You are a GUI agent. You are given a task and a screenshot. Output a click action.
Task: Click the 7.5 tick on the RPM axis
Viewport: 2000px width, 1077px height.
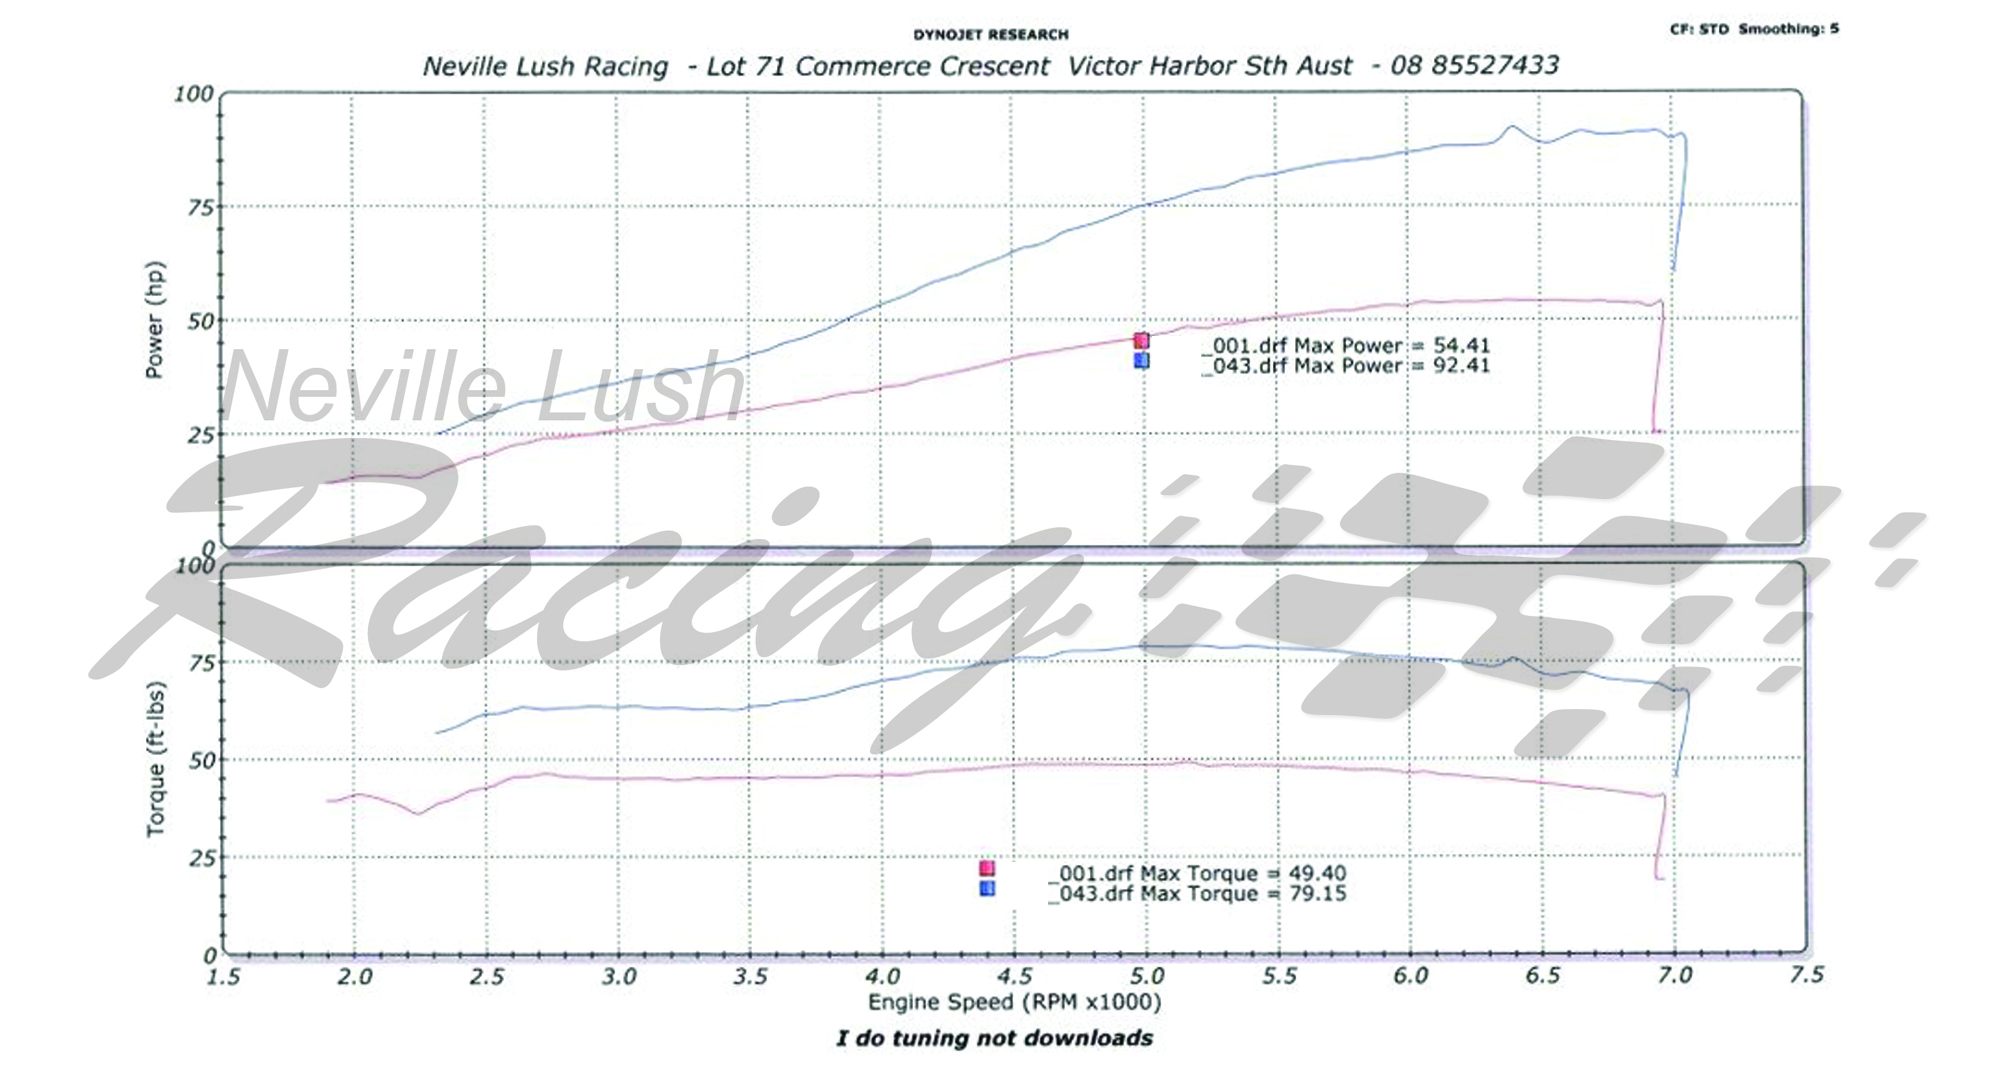click(1806, 975)
